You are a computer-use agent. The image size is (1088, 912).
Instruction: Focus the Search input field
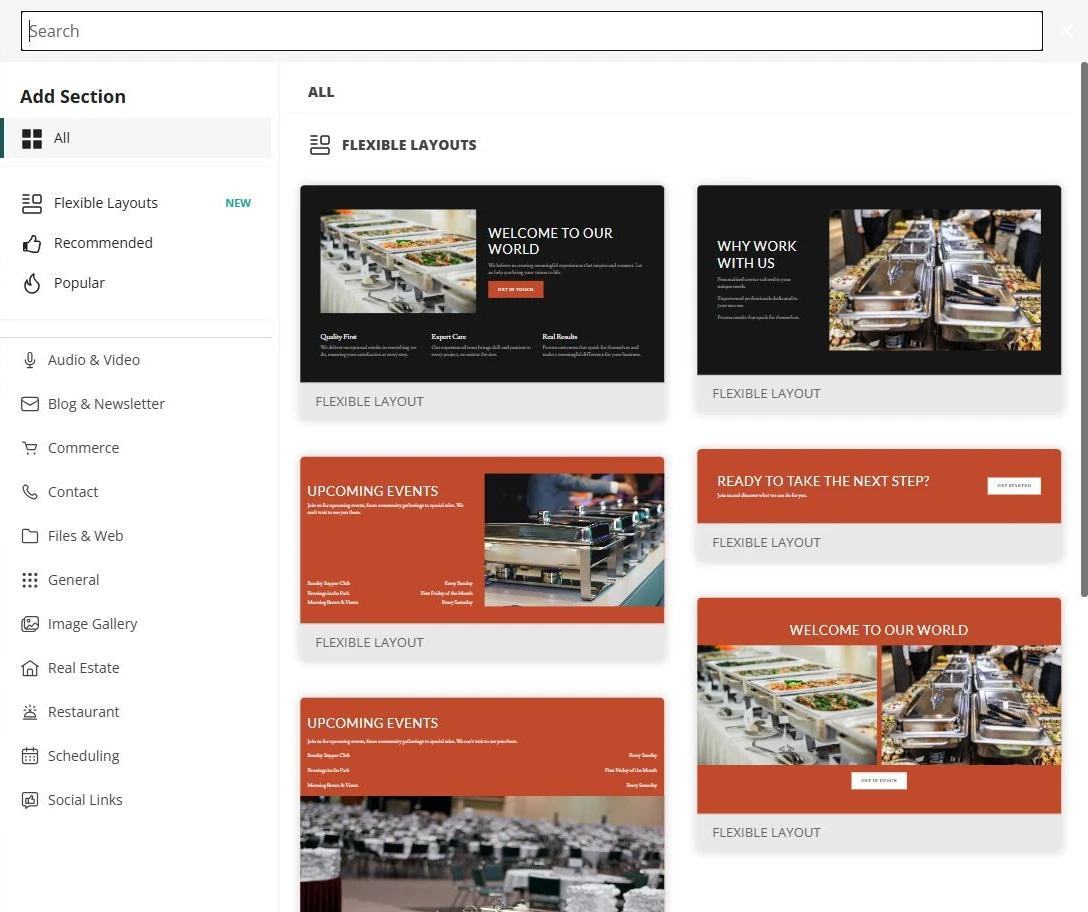[532, 31]
